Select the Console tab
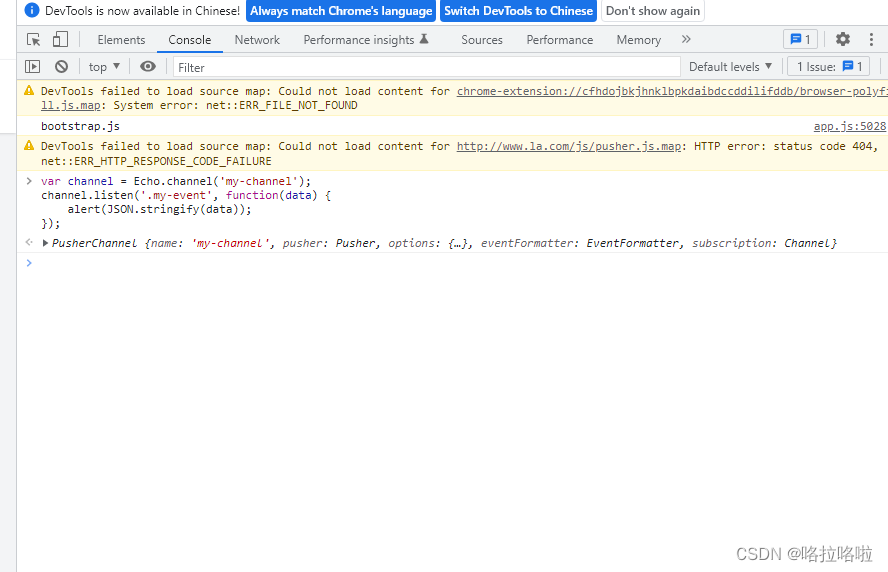Screen dimensions: 888x572 (x=190, y=40)
